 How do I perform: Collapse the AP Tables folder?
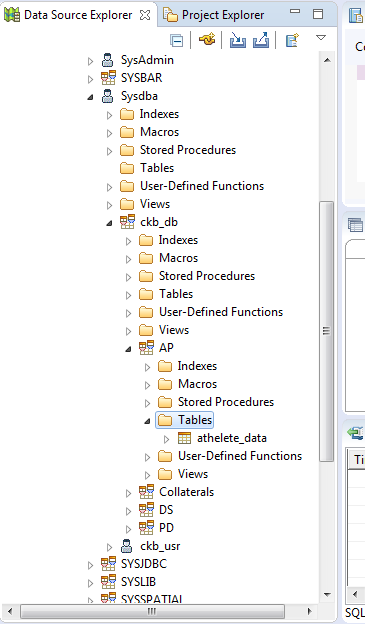tap(147, 421)
